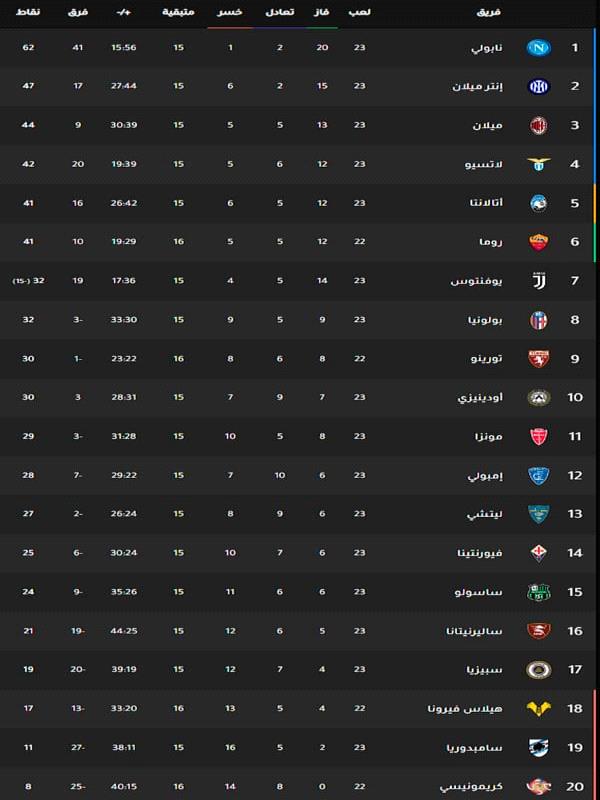Select the لعب played column header
Screen dimensions: 600x800
tap(360, 12)
